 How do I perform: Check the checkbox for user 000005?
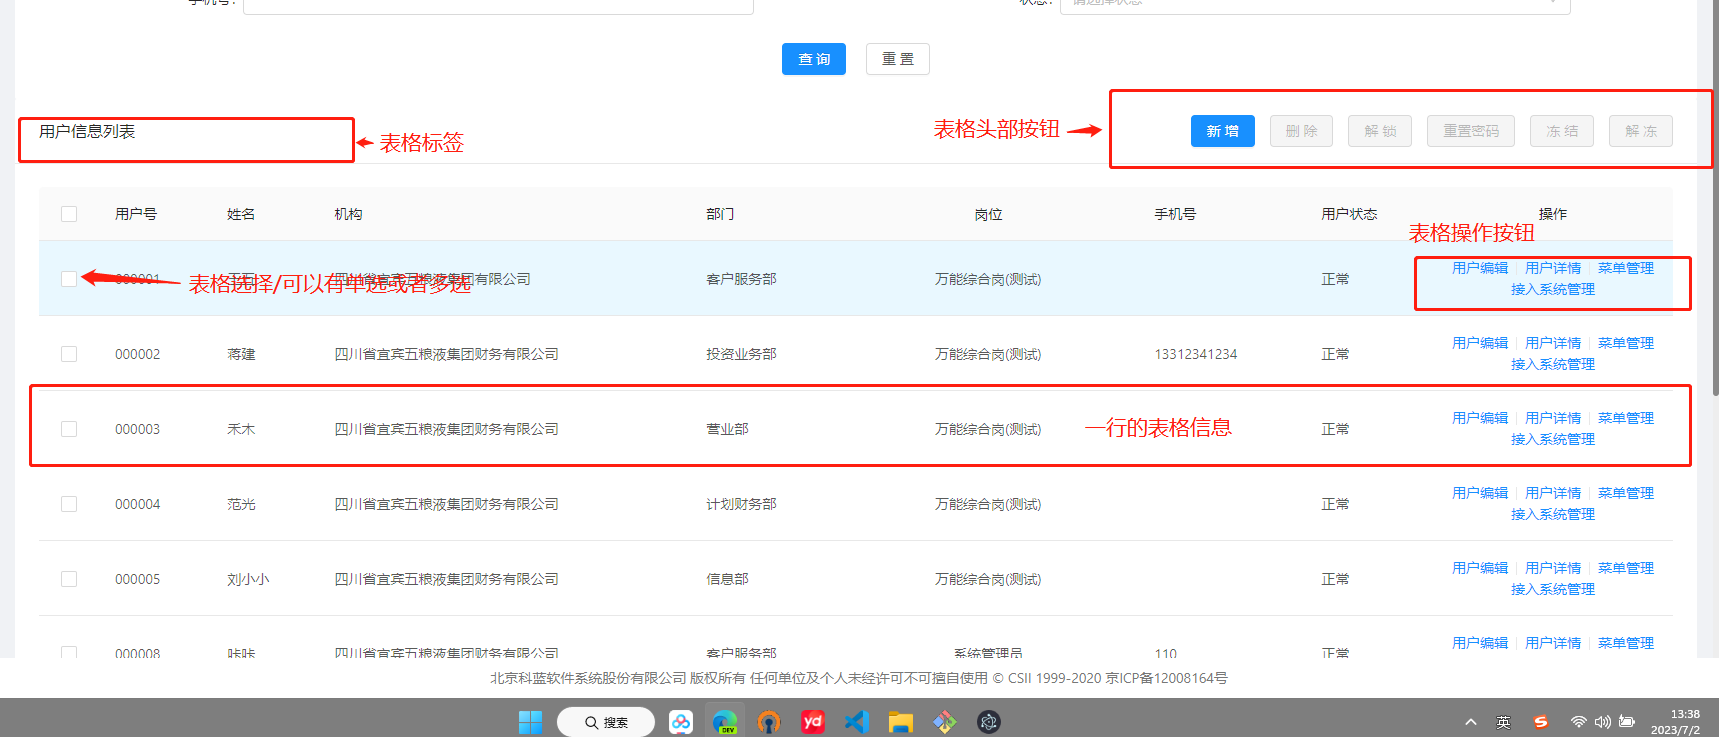coord(69,579)
